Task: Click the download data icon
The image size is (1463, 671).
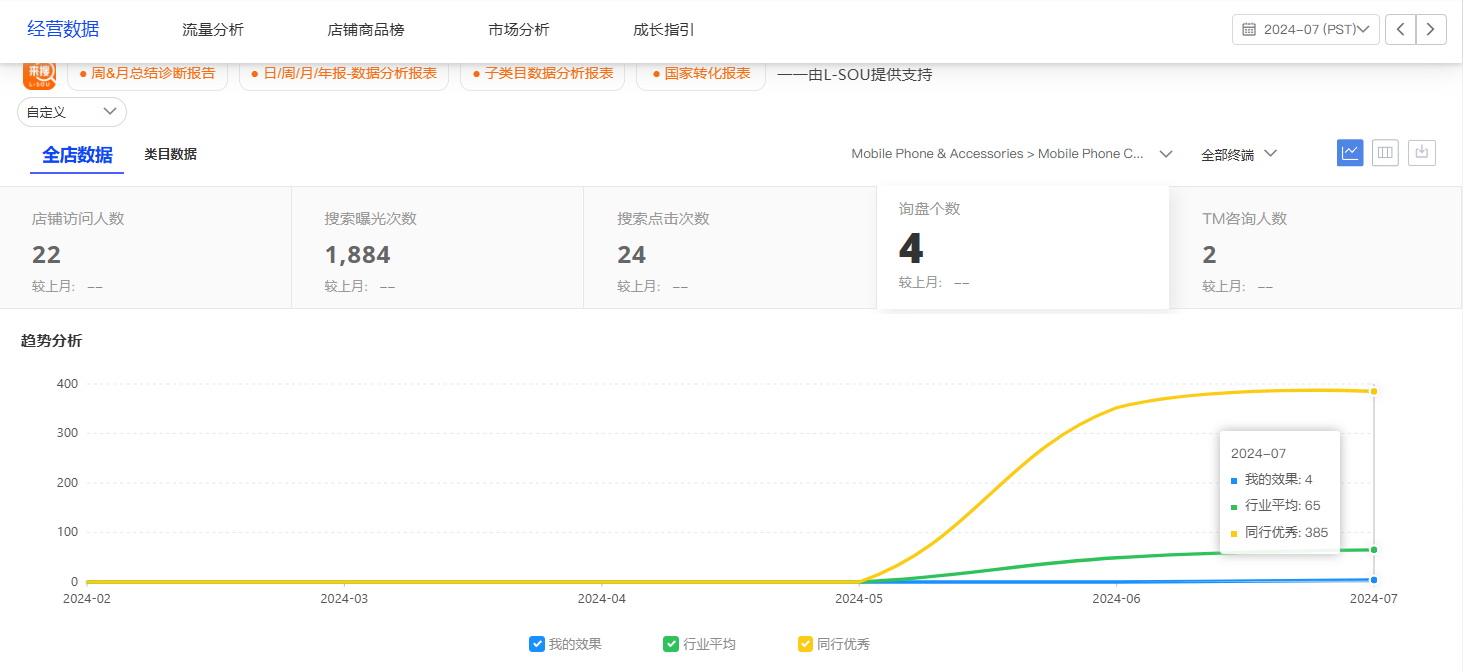Action: [1421, 153]
